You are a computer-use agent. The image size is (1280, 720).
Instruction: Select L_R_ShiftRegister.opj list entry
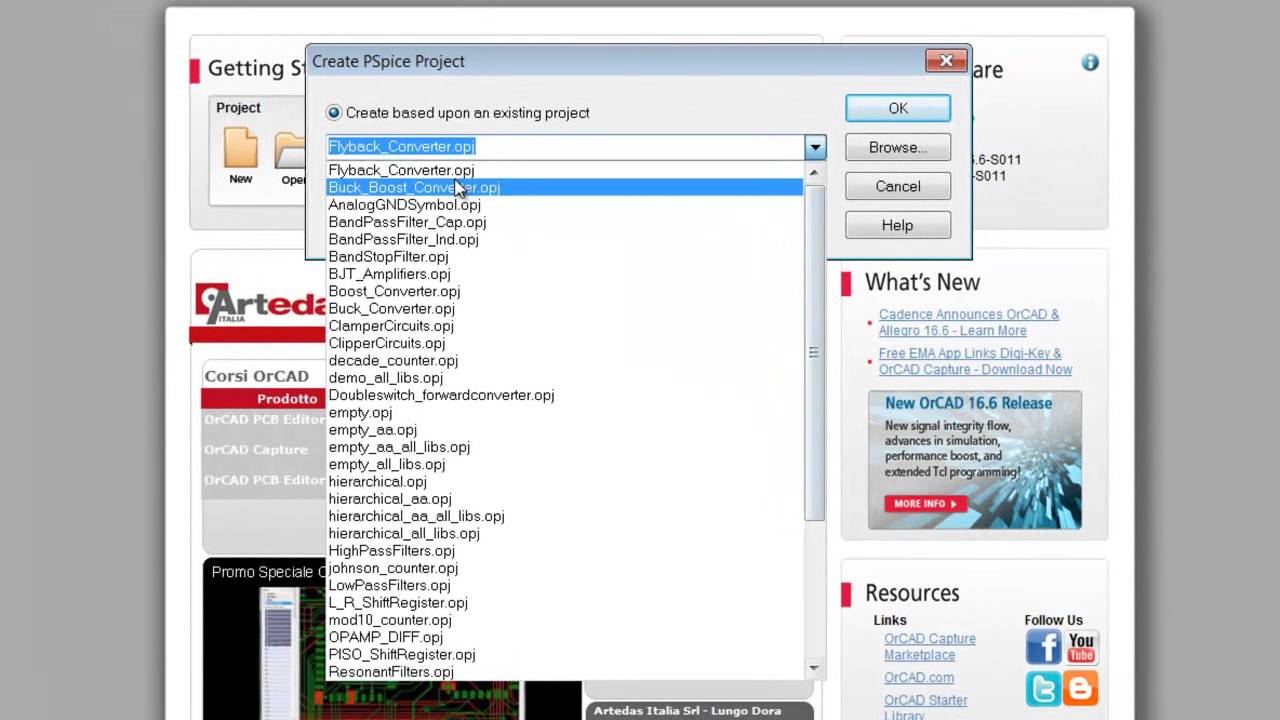pyautogui.click(x=565, y=603)
